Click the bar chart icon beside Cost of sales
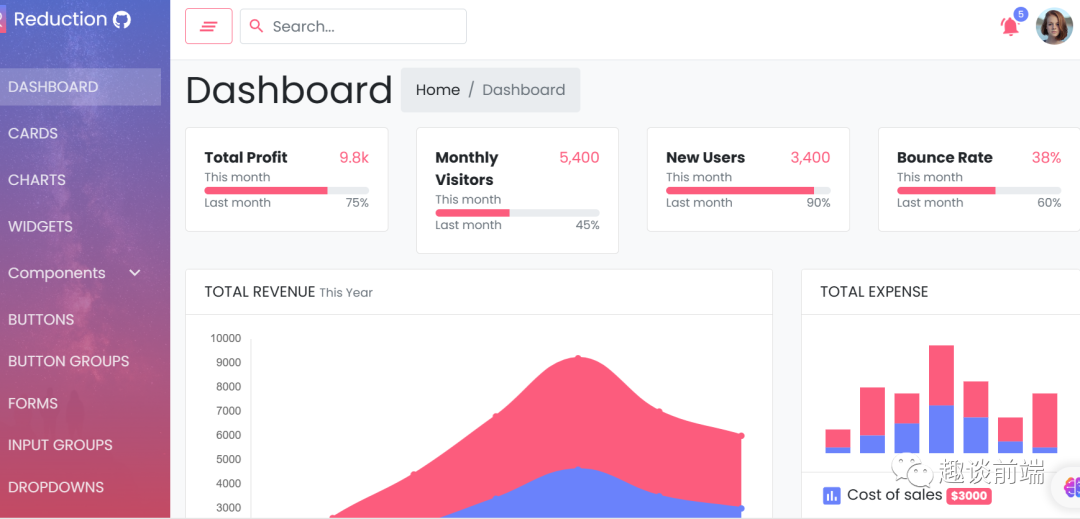Screen dimensions: 1080x519 pos(832,495)
